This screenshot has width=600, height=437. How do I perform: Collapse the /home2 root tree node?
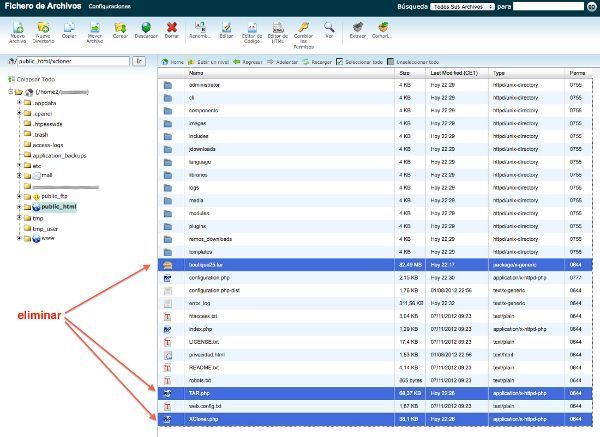(x=11, y=92)
